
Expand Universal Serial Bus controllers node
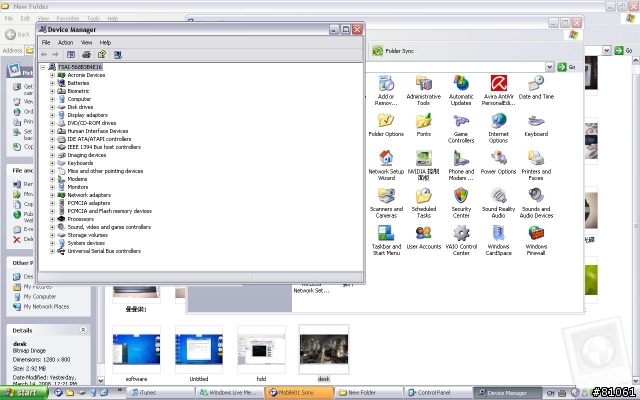[52, 251]
